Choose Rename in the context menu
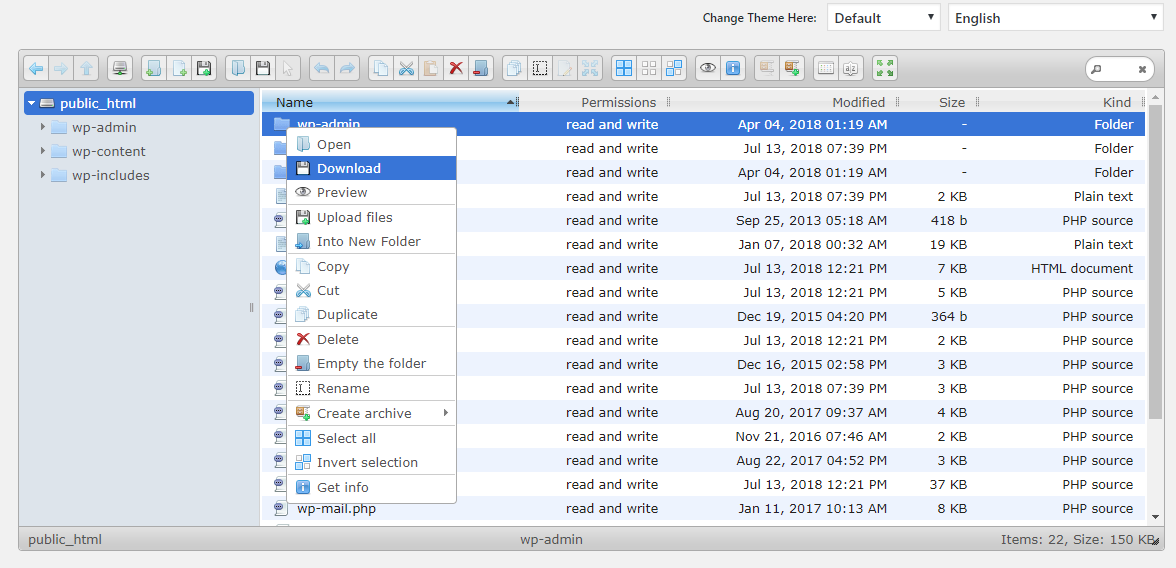Screen dimensions: 1176x568 tap(343, 388)
